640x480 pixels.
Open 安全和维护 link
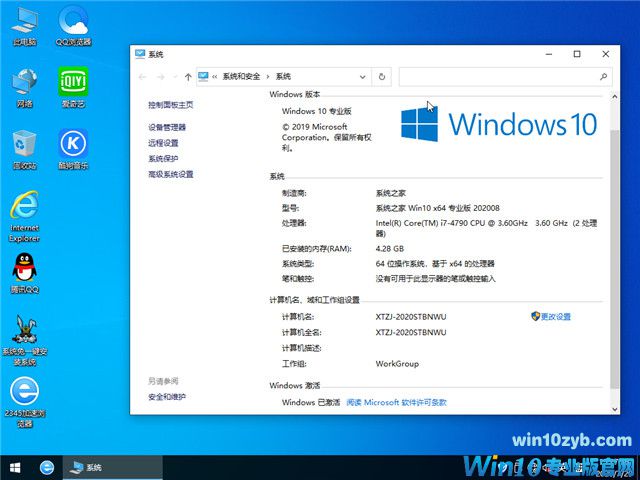(167, 397)
